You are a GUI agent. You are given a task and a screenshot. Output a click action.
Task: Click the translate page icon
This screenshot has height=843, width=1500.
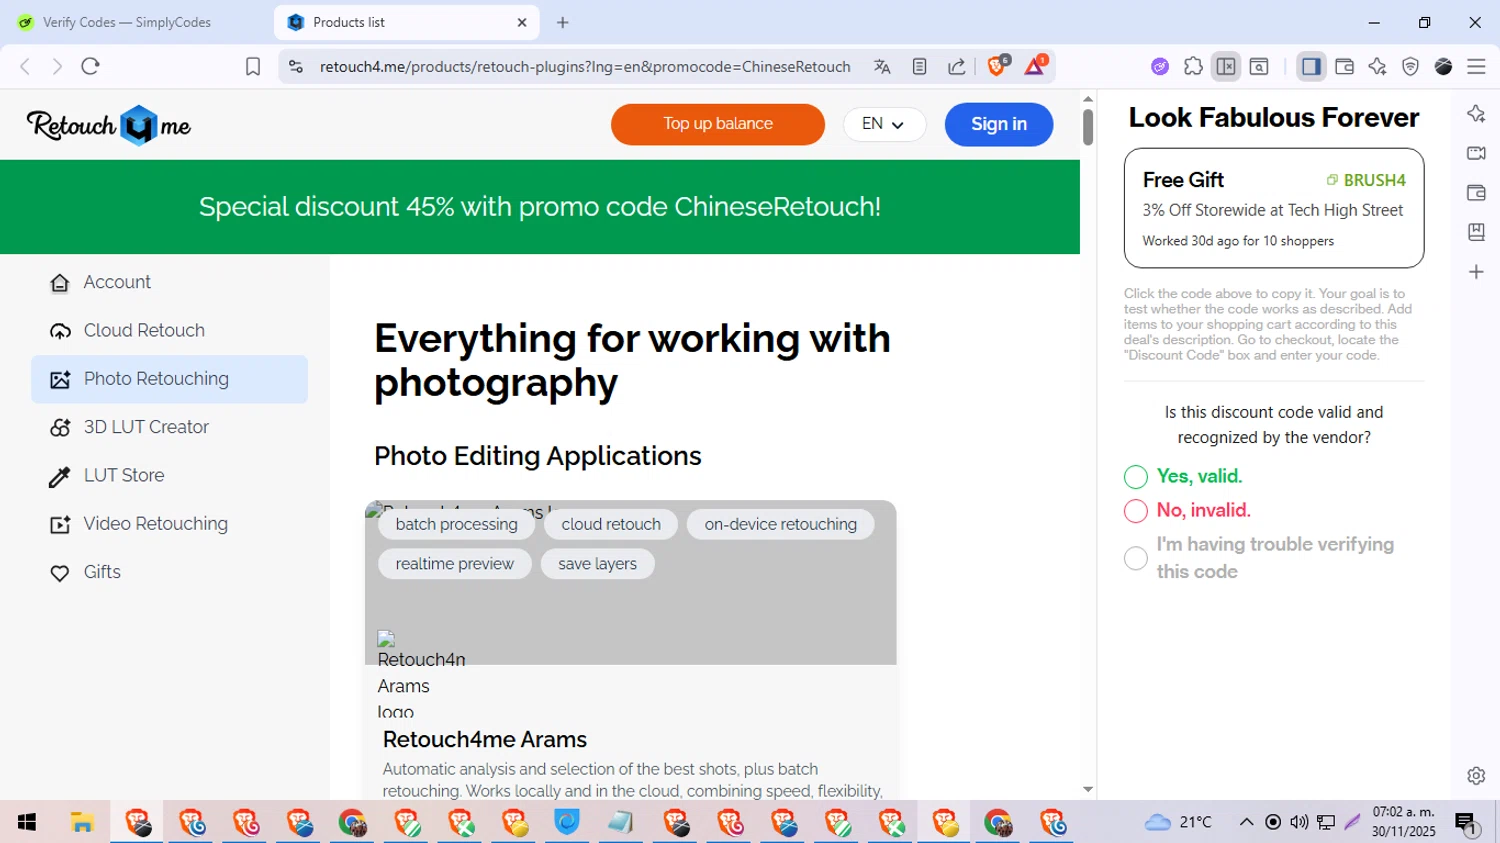882,66
